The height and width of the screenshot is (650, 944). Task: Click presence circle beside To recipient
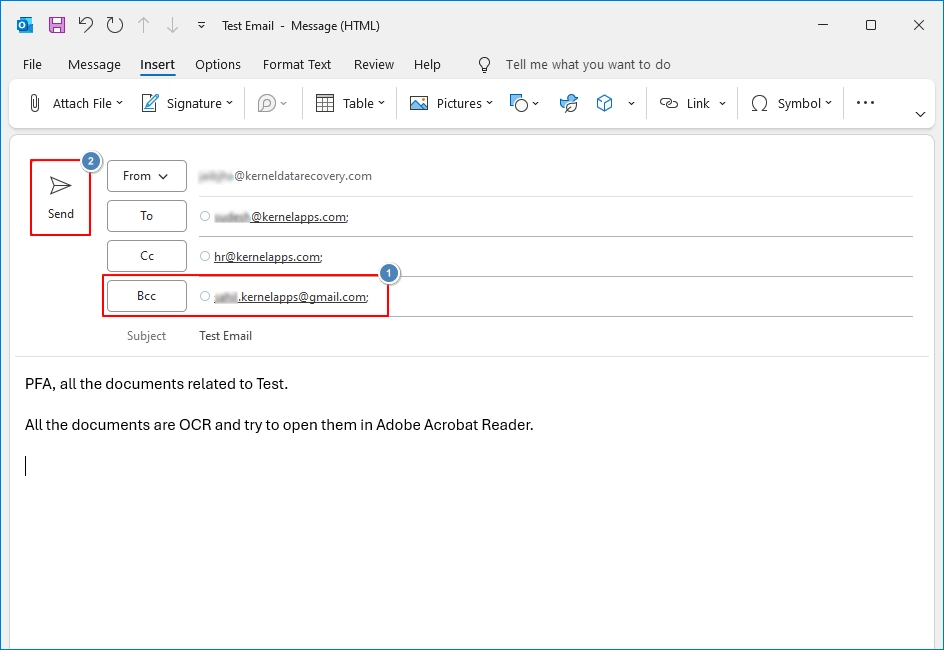point(205,216)
